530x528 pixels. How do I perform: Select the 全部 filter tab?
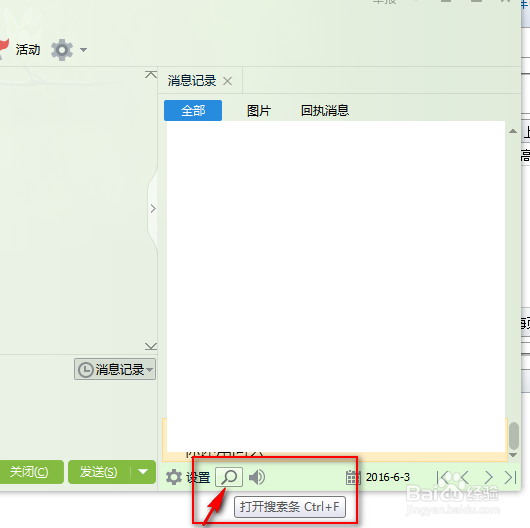[x=193, y=110]
